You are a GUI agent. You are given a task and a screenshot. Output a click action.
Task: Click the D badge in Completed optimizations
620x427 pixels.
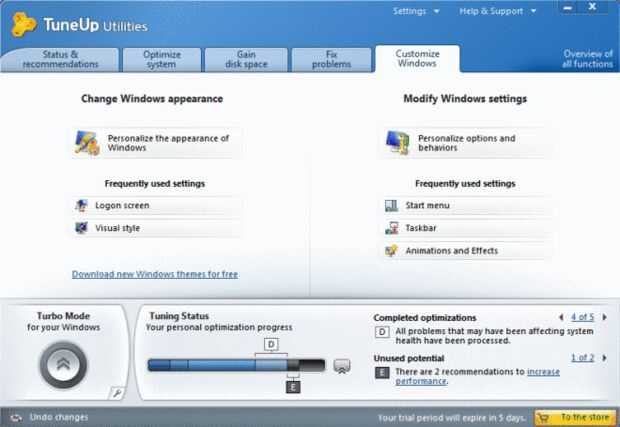pos(382,332)
